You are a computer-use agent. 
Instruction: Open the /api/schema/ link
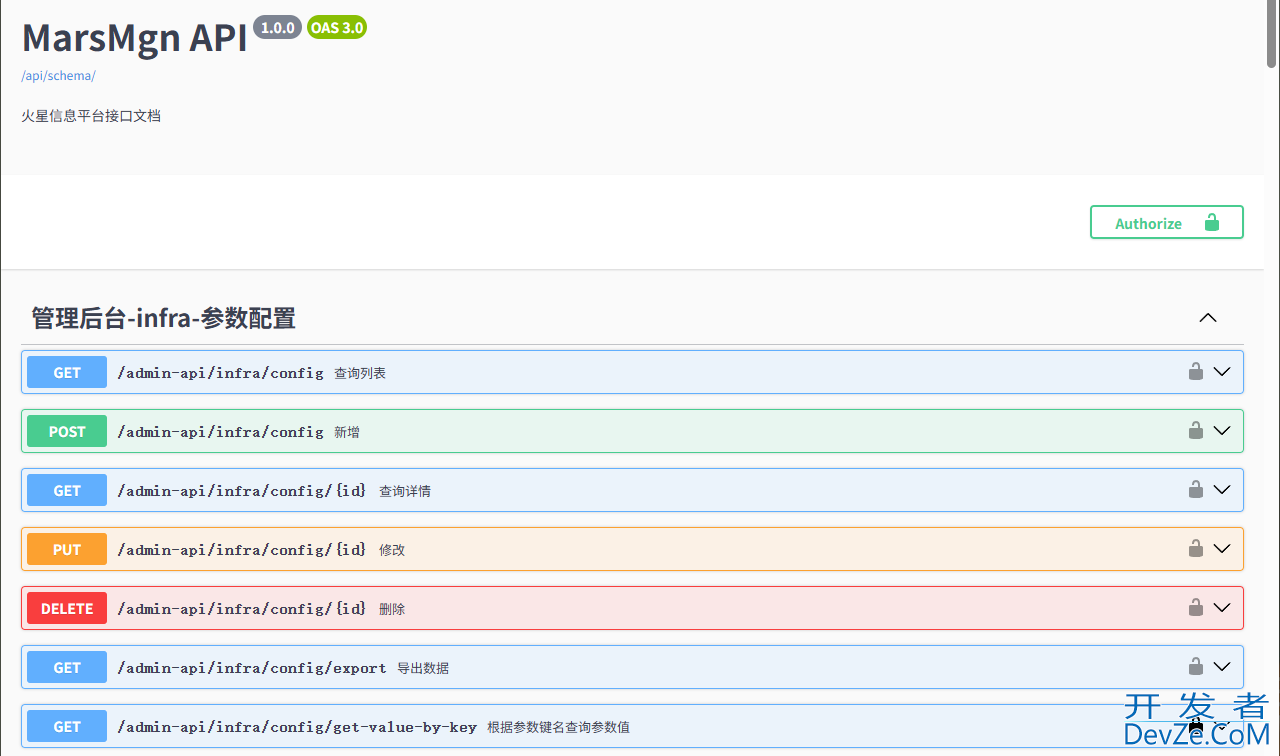(58, 76)
